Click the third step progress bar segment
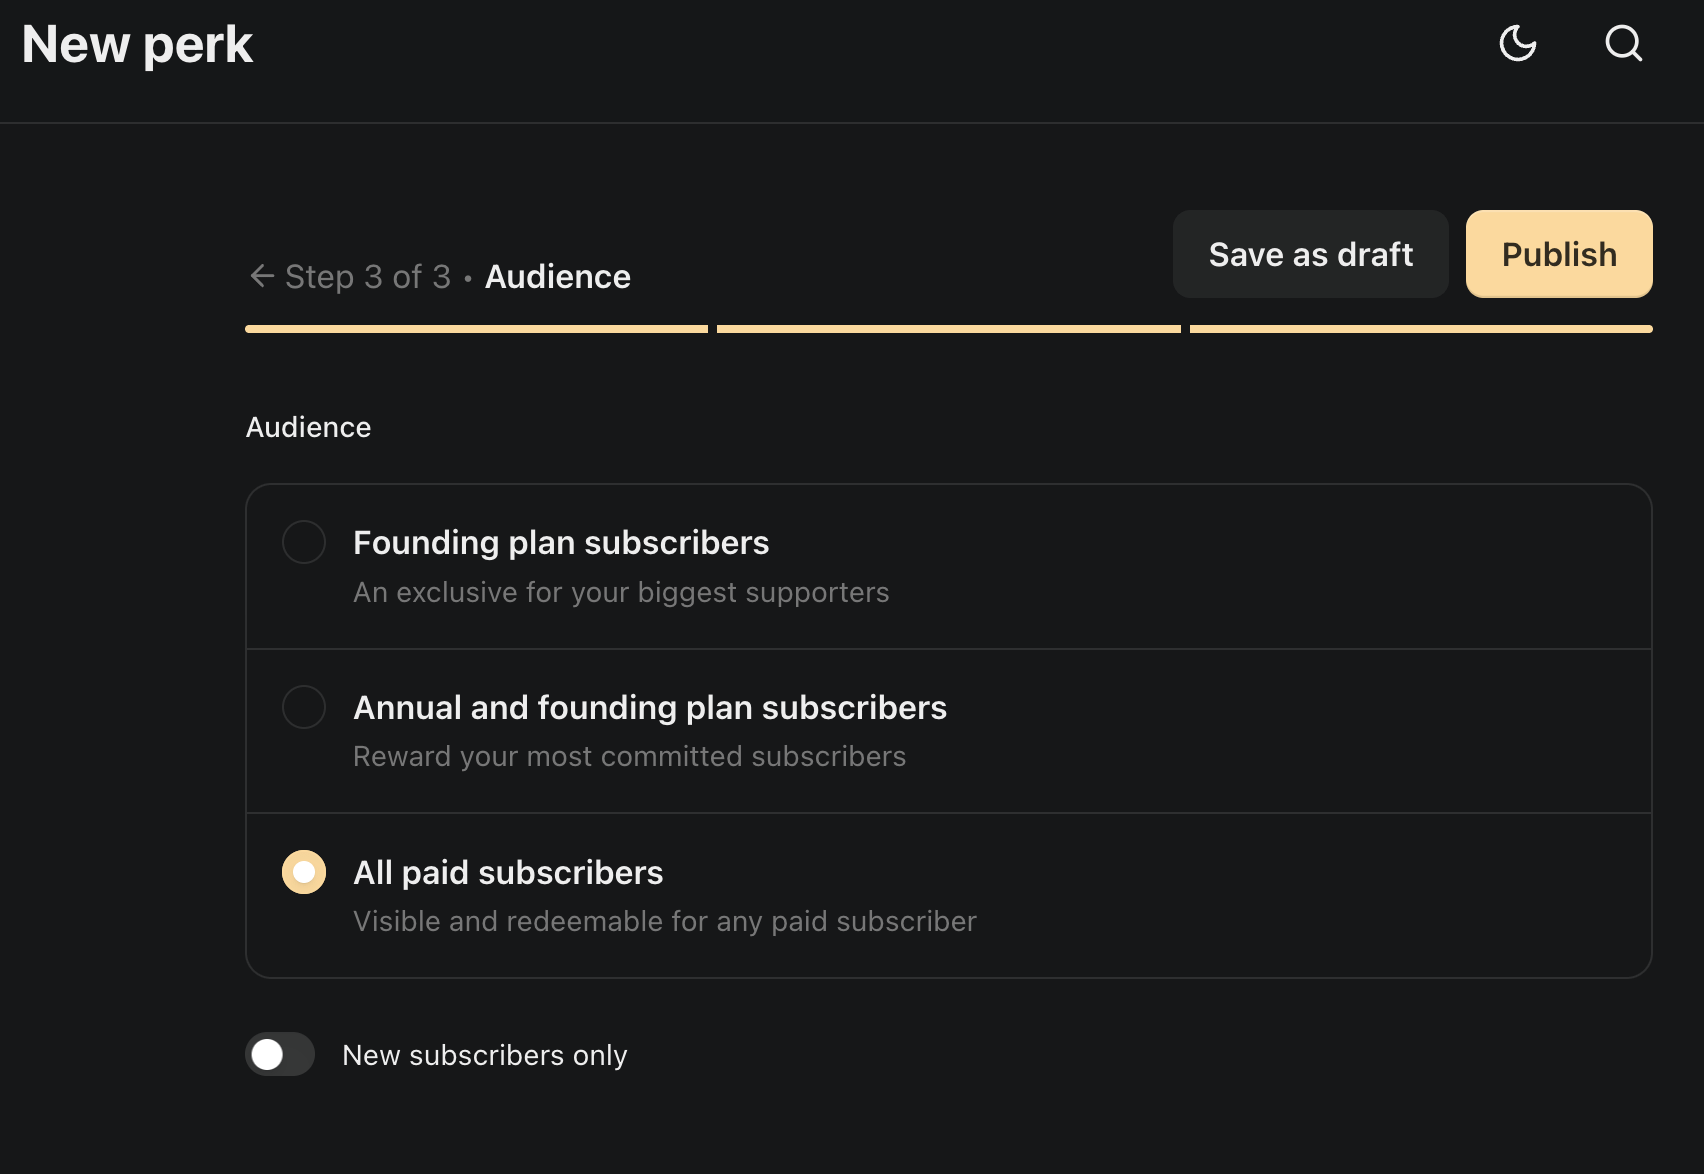Image resolution: width=1704 pixels, height=1174 pixels. tap(1421, 329)
